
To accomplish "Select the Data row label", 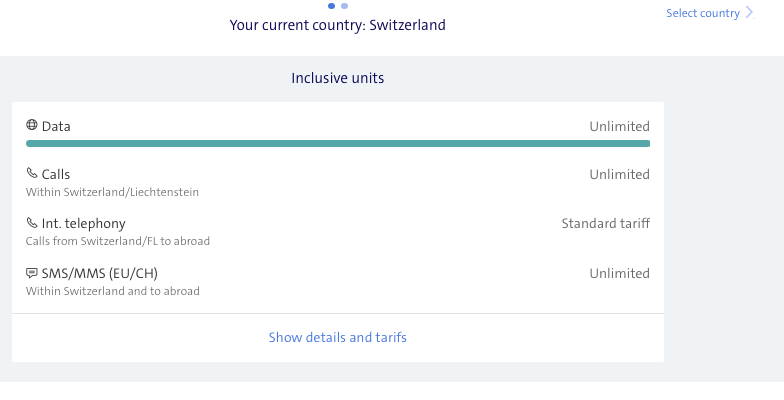I will point(56,127).
